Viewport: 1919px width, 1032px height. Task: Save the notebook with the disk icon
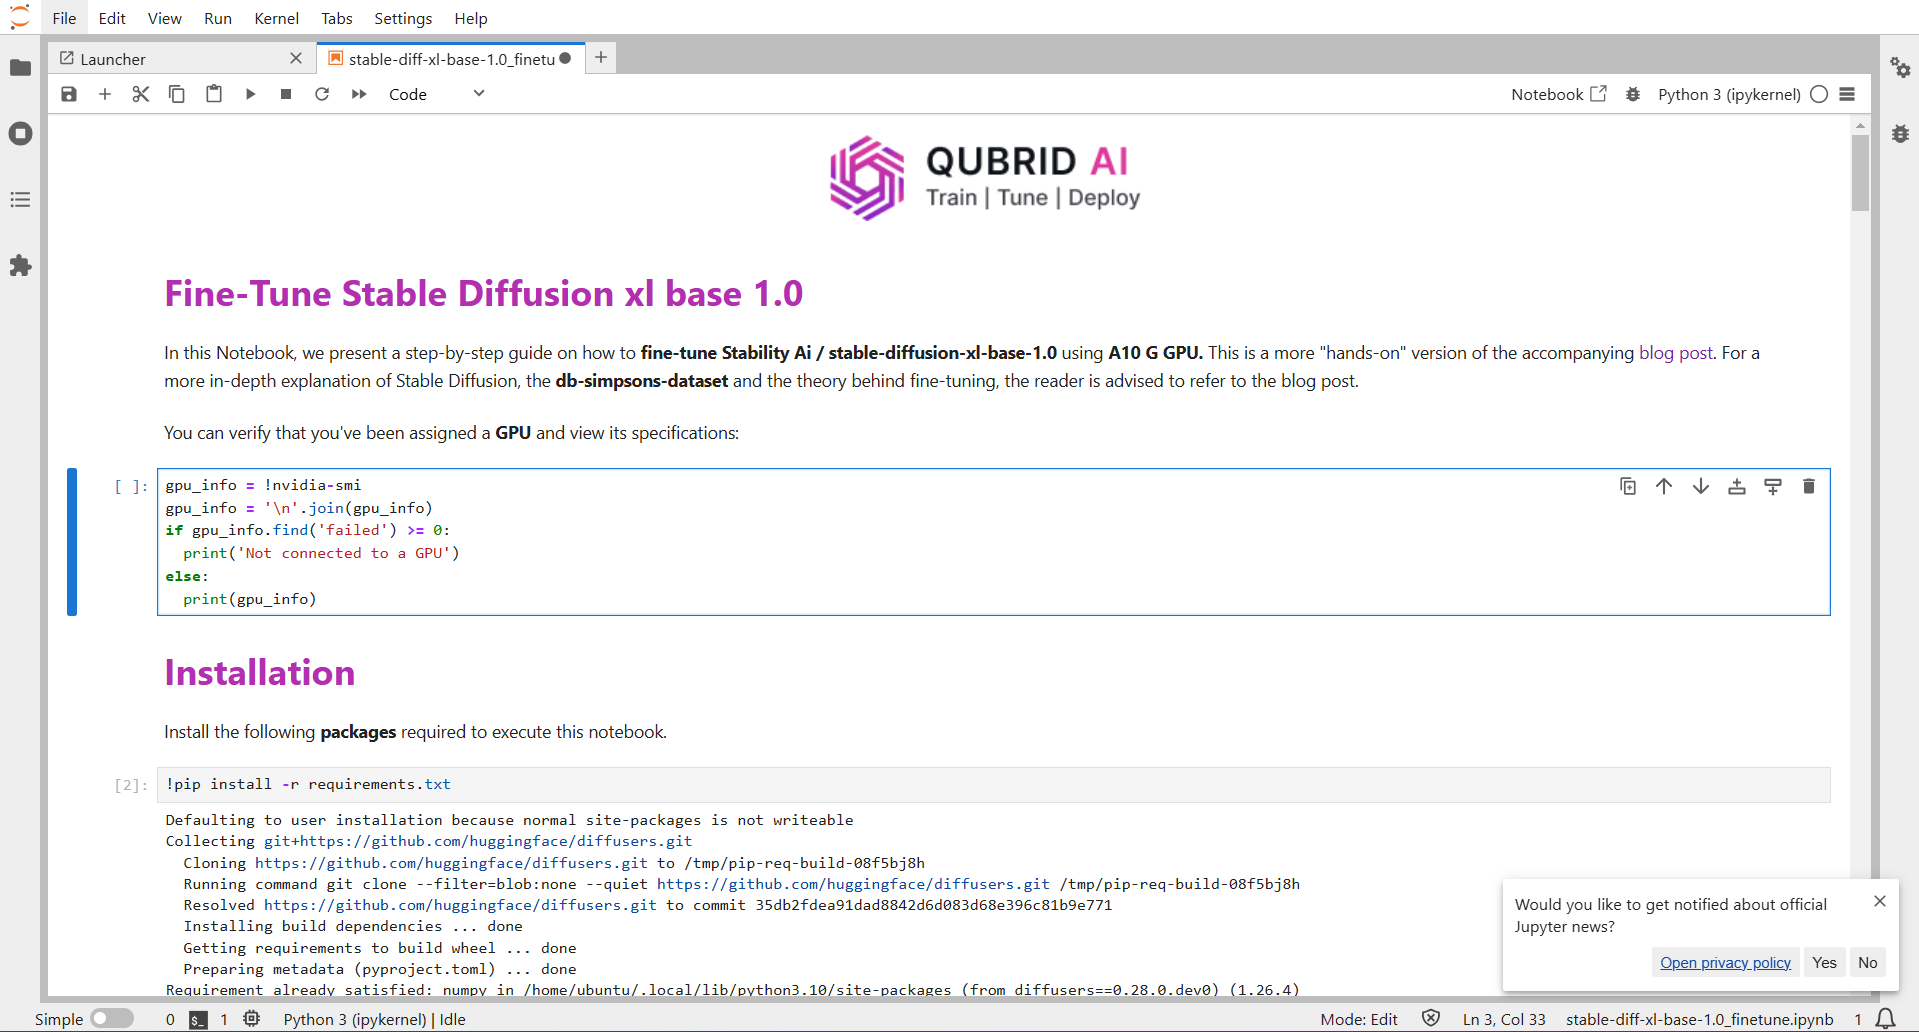click(x=69, y=94)
